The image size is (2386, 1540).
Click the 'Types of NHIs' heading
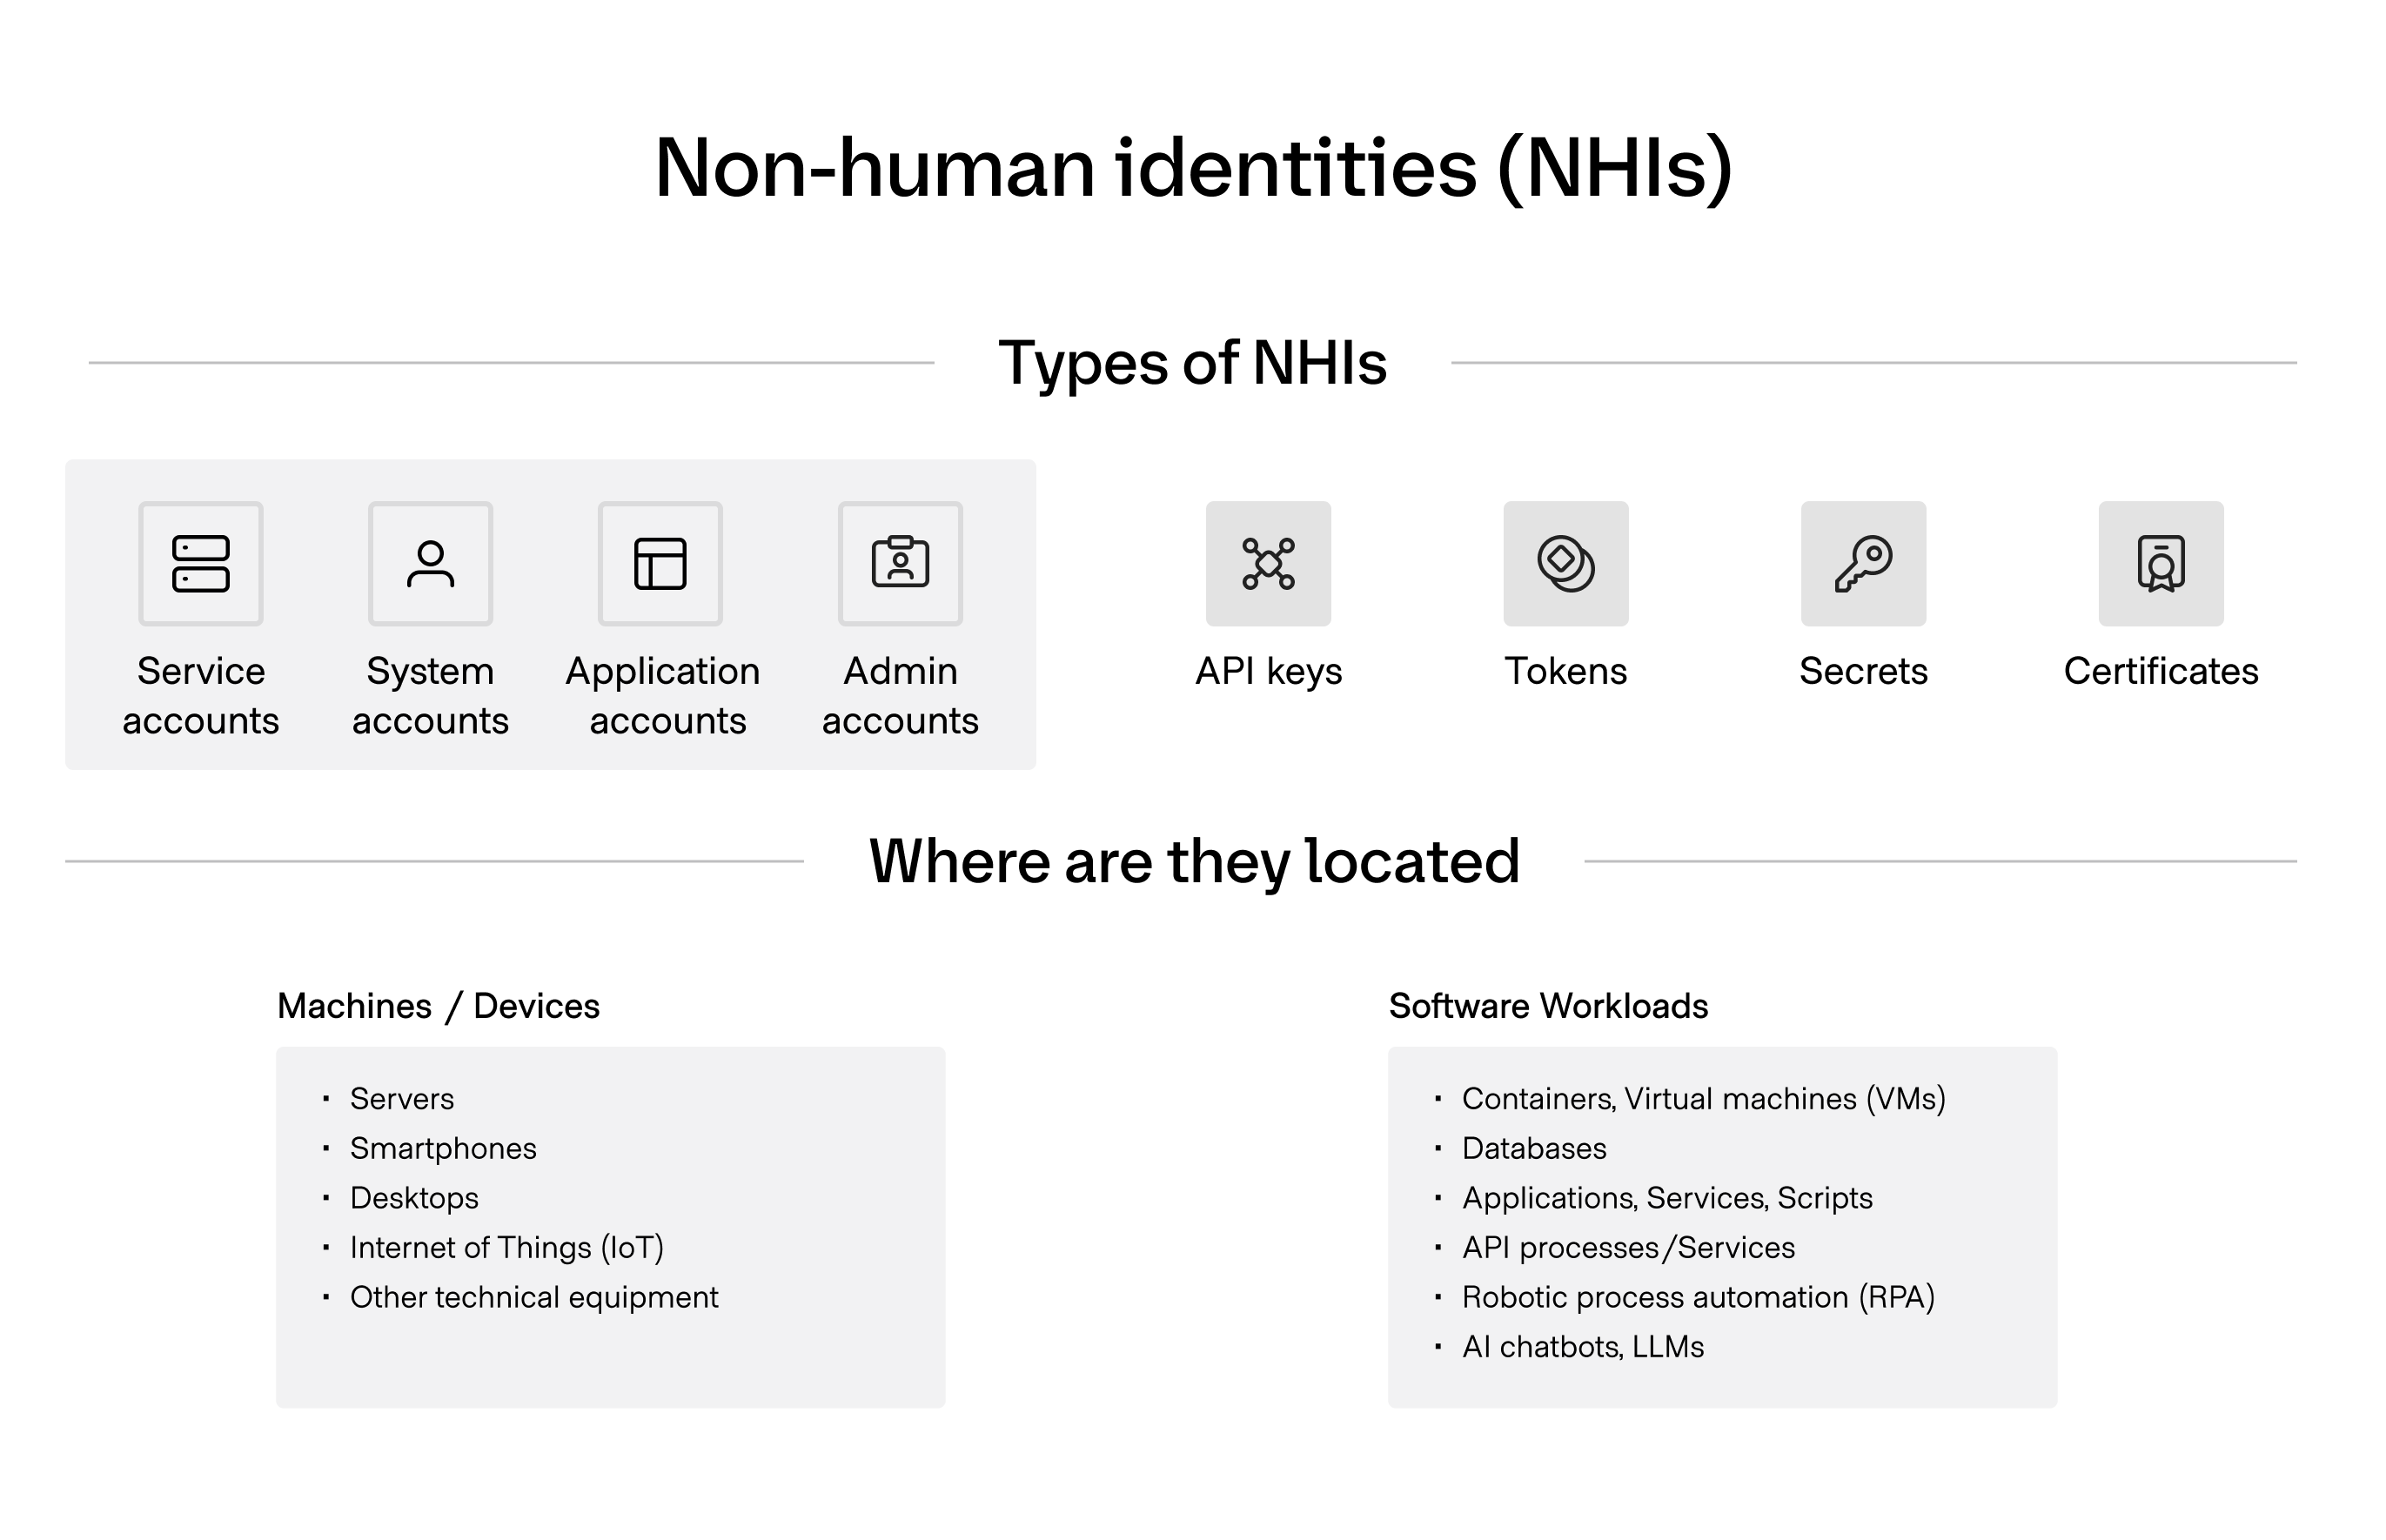click(x=1193, y=363)
